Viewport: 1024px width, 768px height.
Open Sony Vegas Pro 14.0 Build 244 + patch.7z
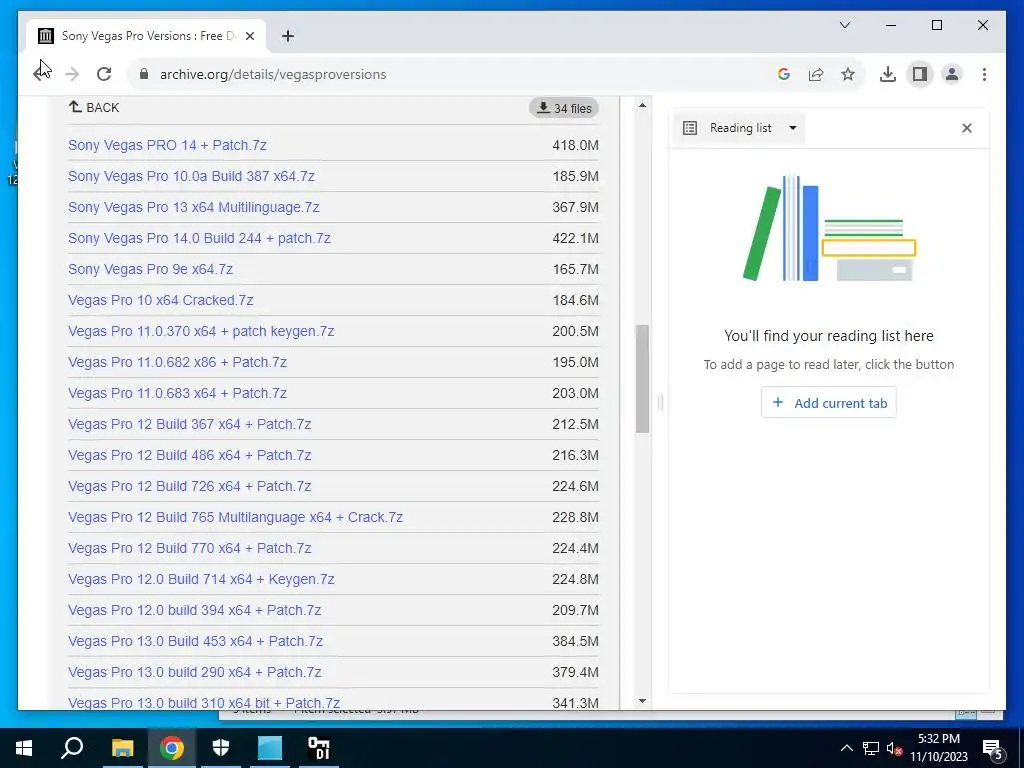click(x=199, y=238)
